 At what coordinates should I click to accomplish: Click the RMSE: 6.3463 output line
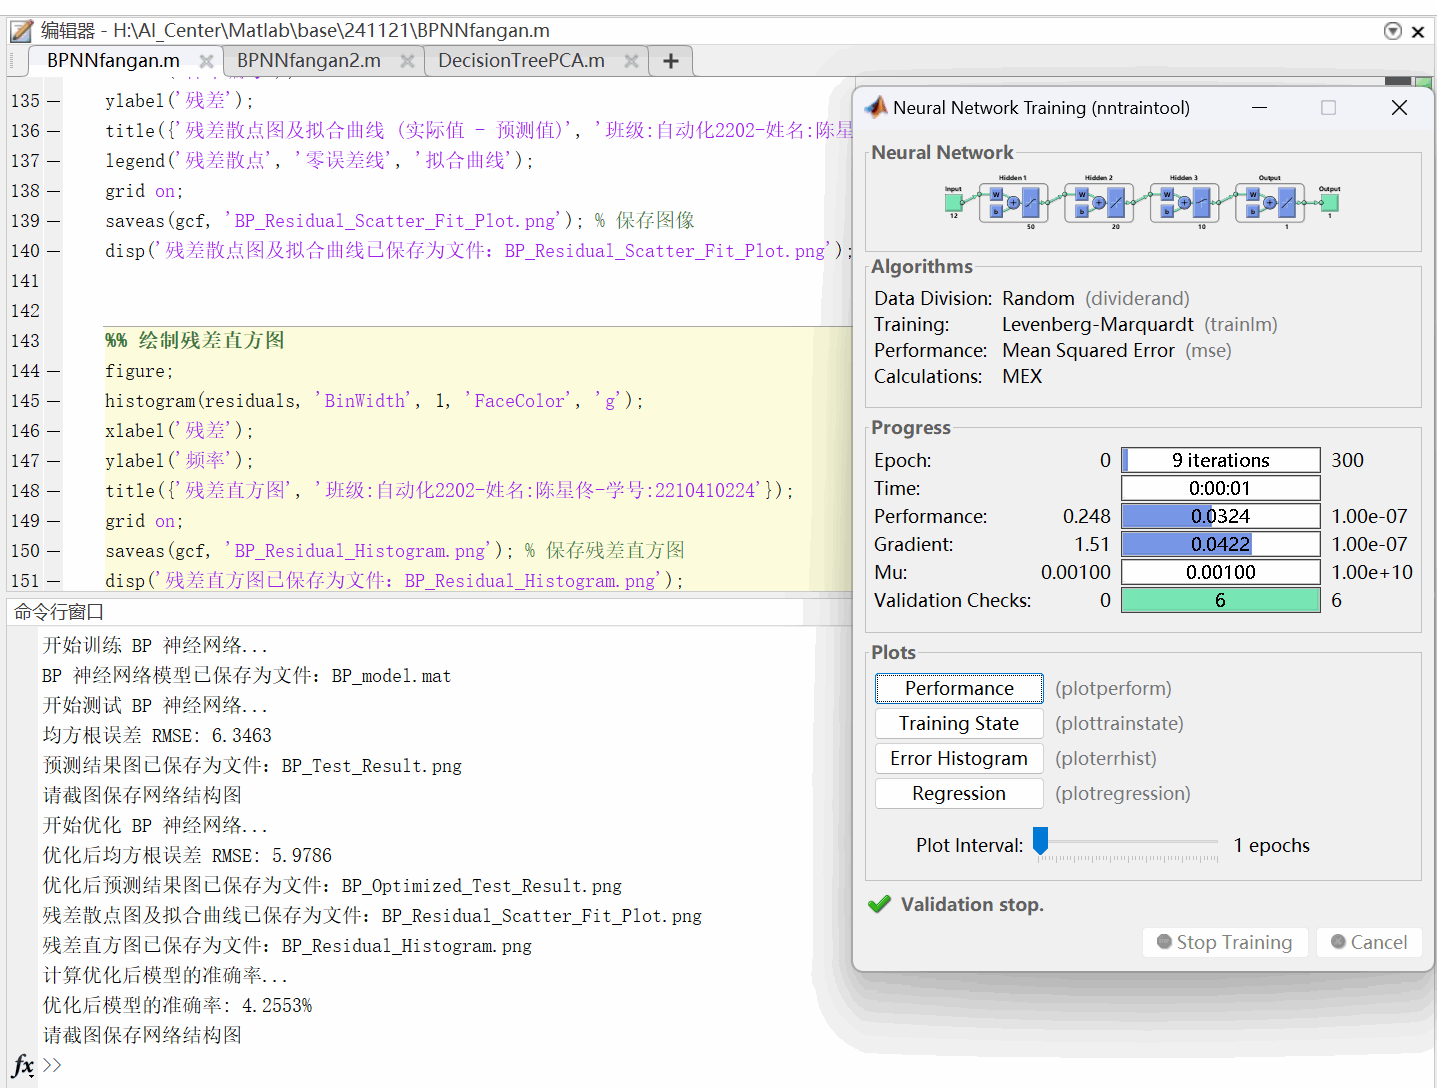pyautogui.click(x=157, y=736)
